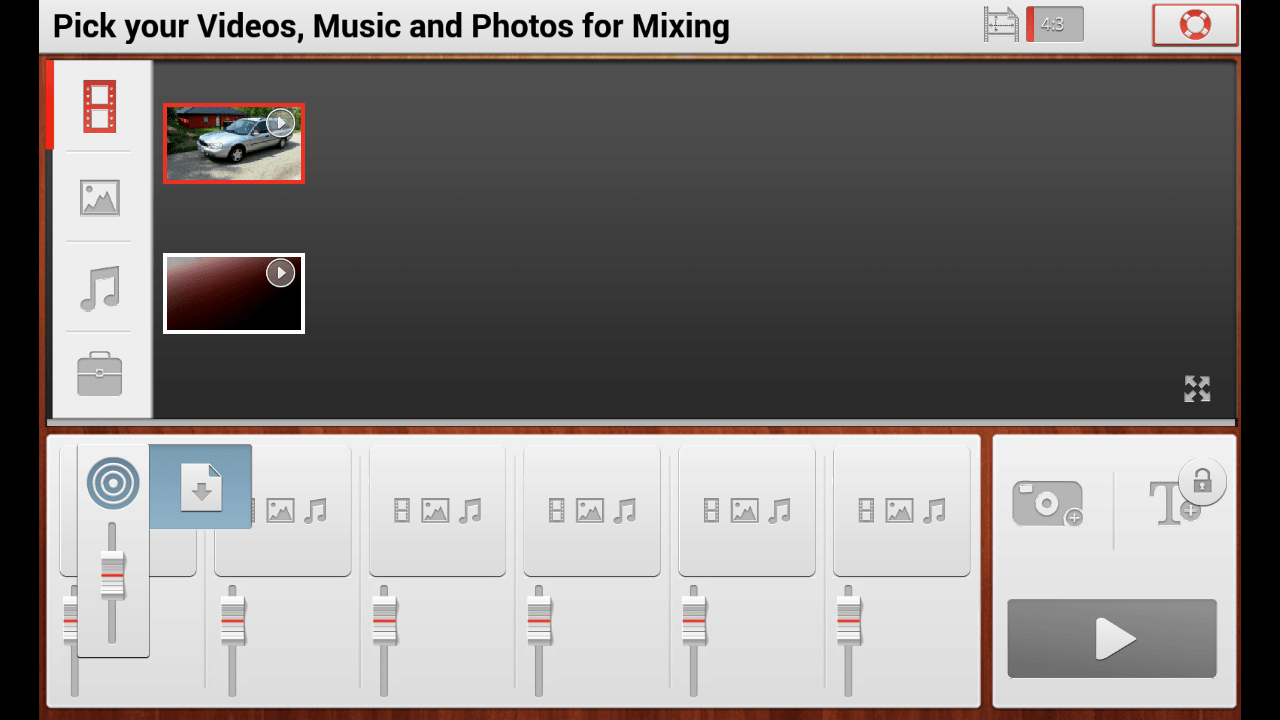Add a text title with T icon
The width and height of the screenshot is (1280, 720).
coord(1166,505)
